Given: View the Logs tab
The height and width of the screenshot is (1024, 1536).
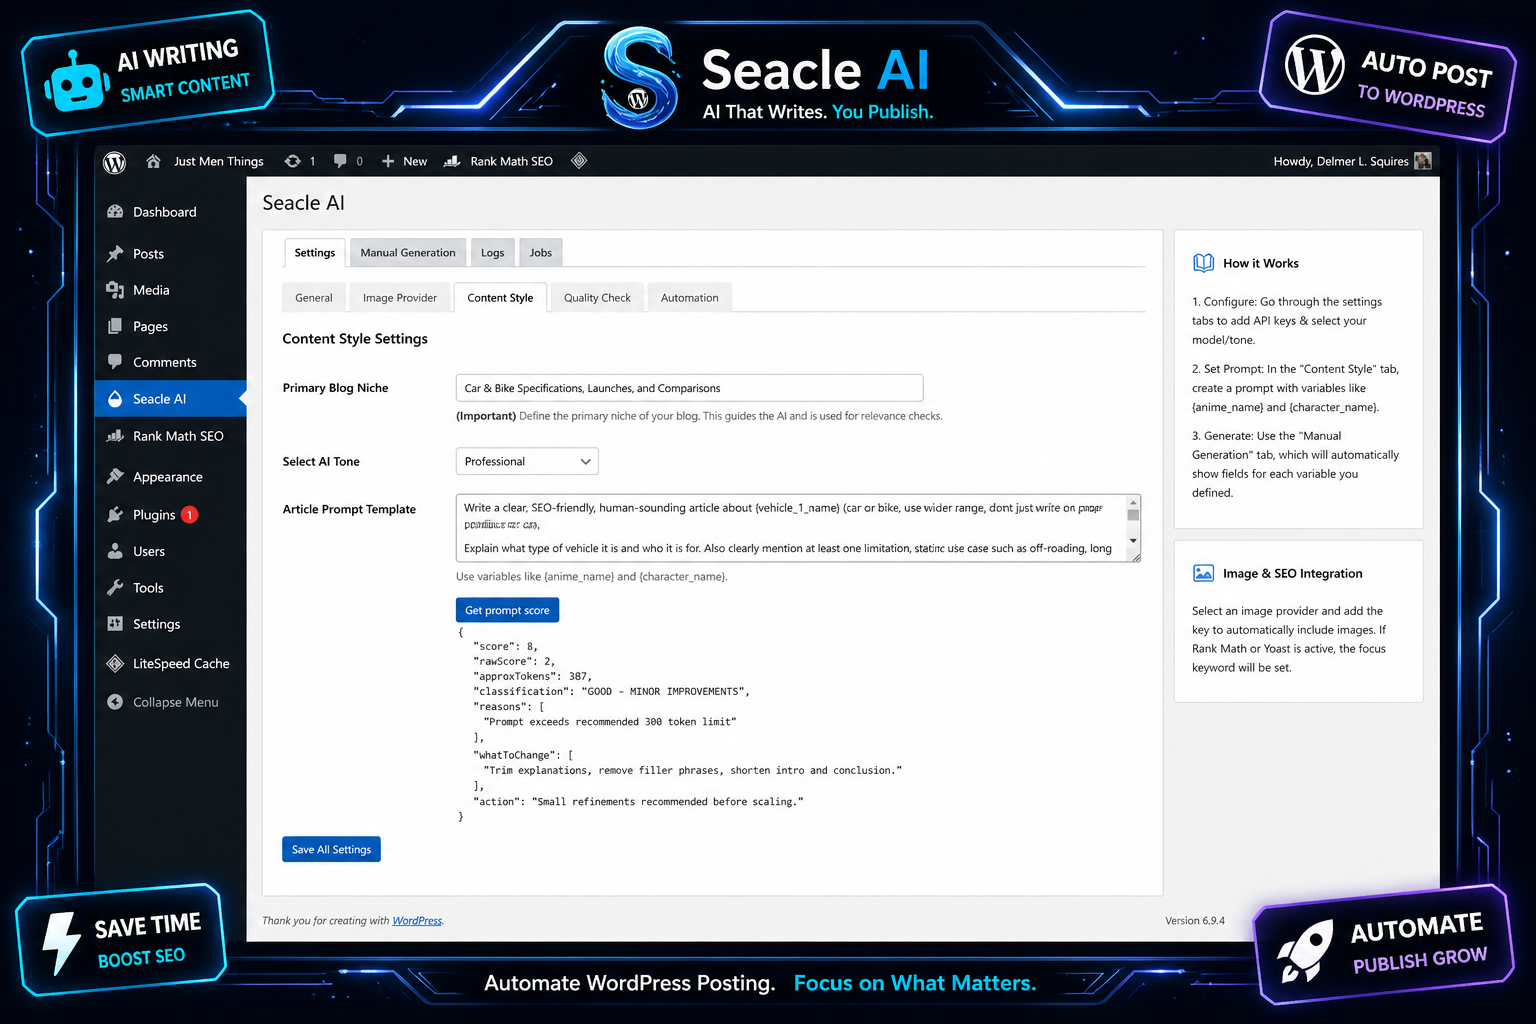Looking at the screenshot, I should 492,252.
